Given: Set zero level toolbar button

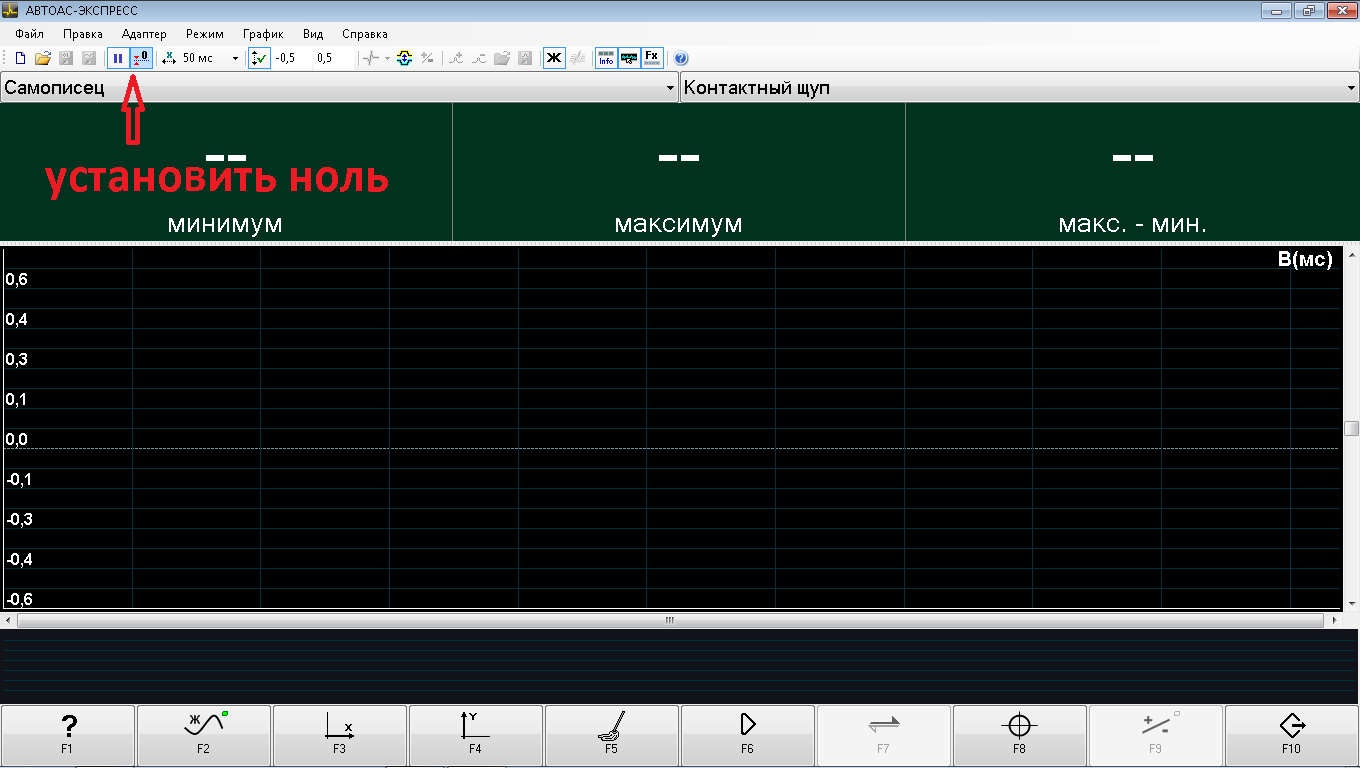Looking at the screenshot, I should pos(142,58).
